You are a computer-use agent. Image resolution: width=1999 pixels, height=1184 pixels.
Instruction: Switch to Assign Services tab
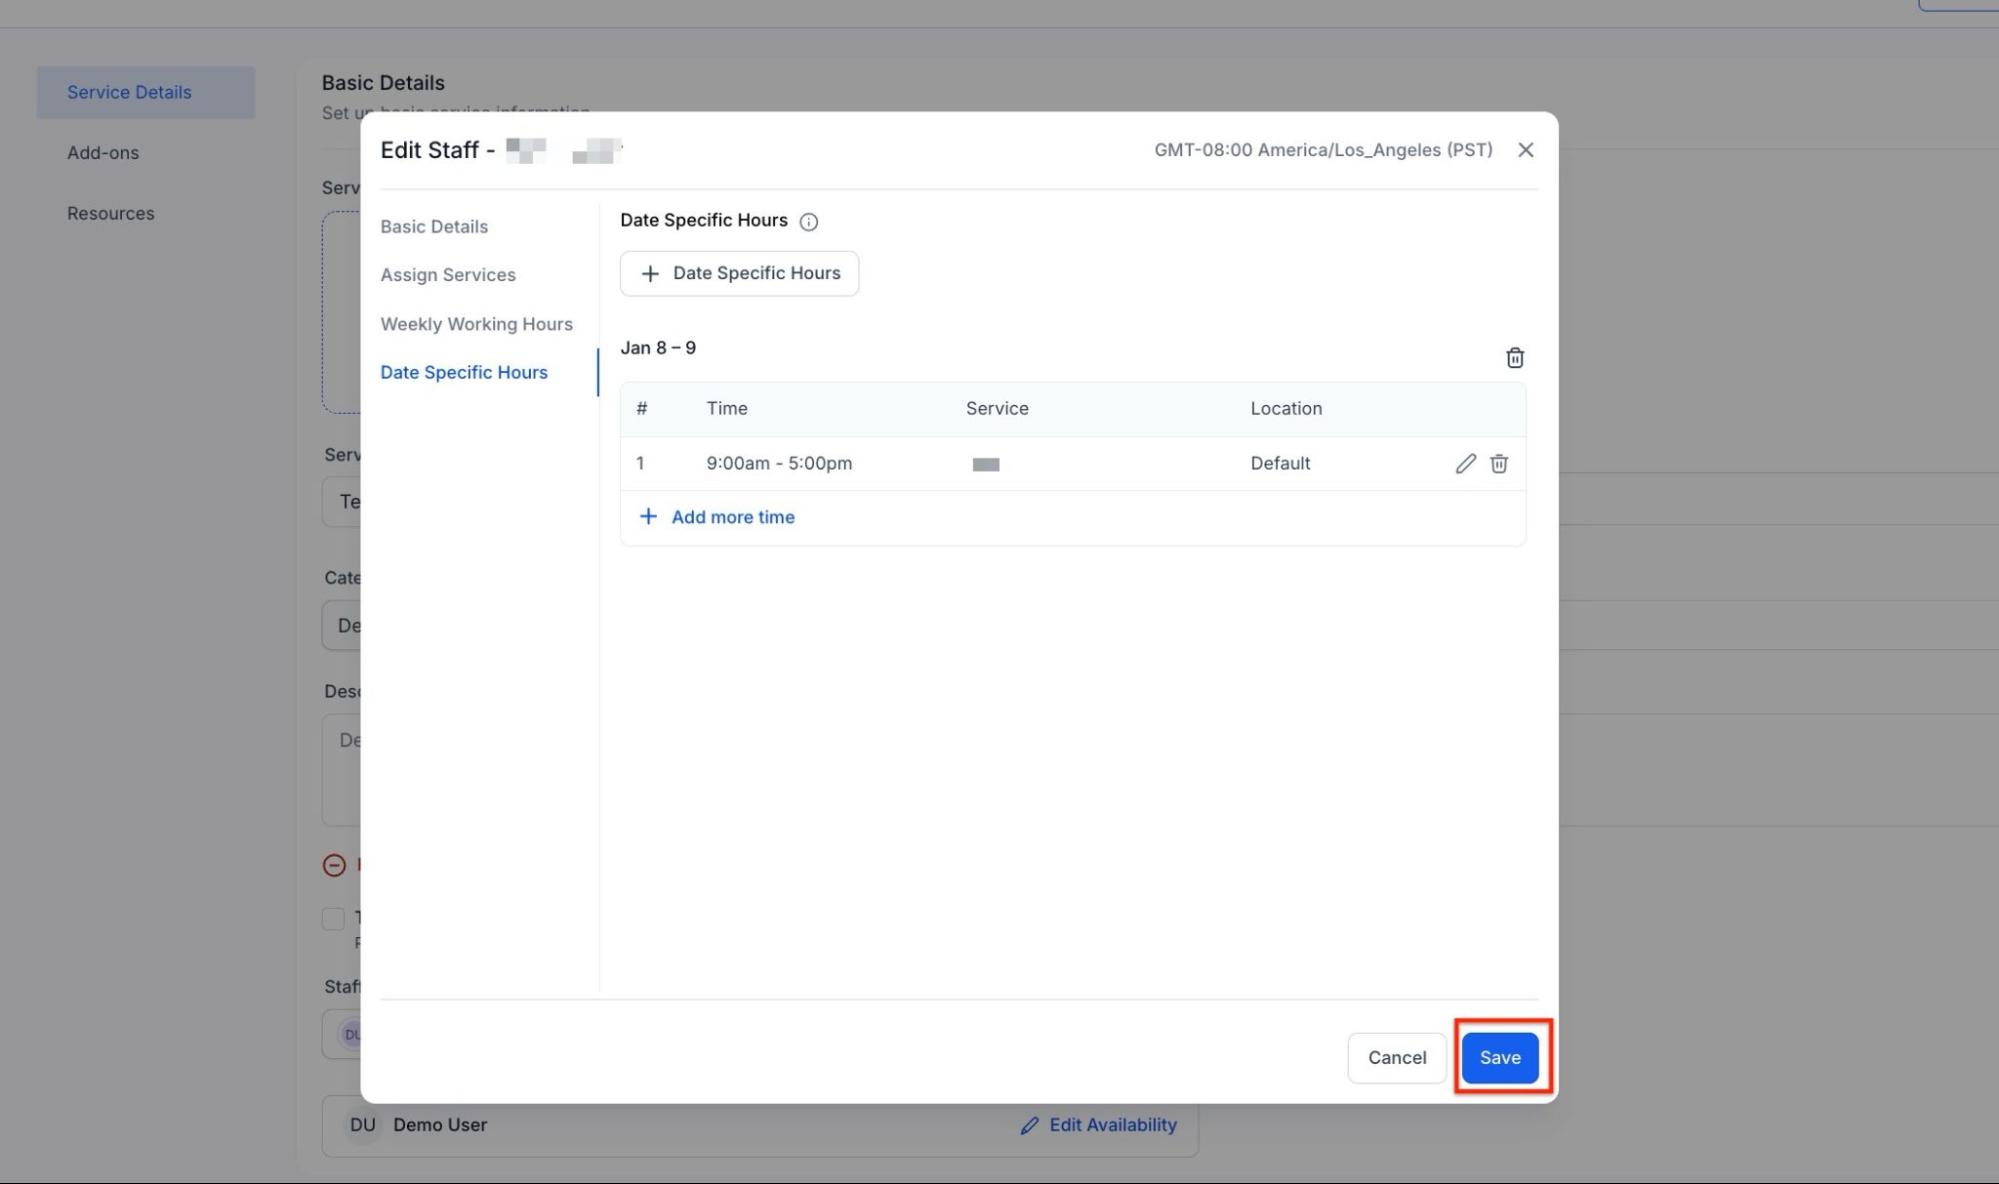[447, 275]
